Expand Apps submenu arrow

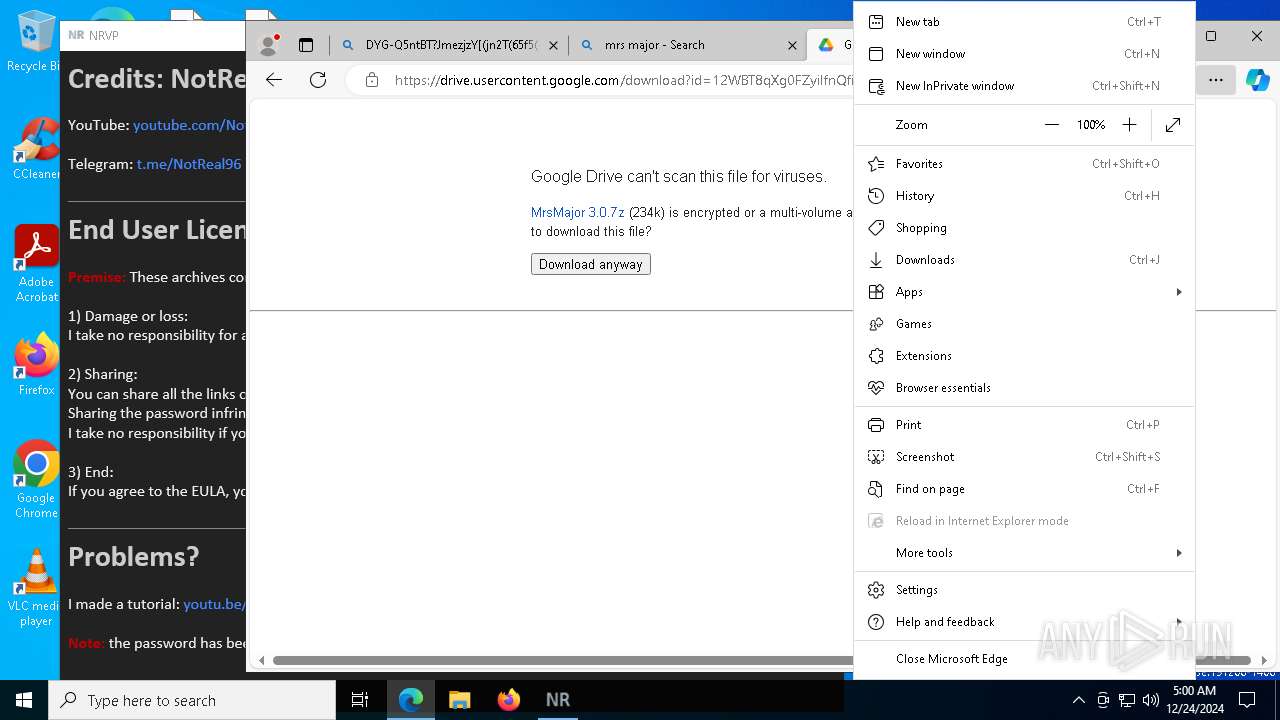click(x=1178, y=292)
